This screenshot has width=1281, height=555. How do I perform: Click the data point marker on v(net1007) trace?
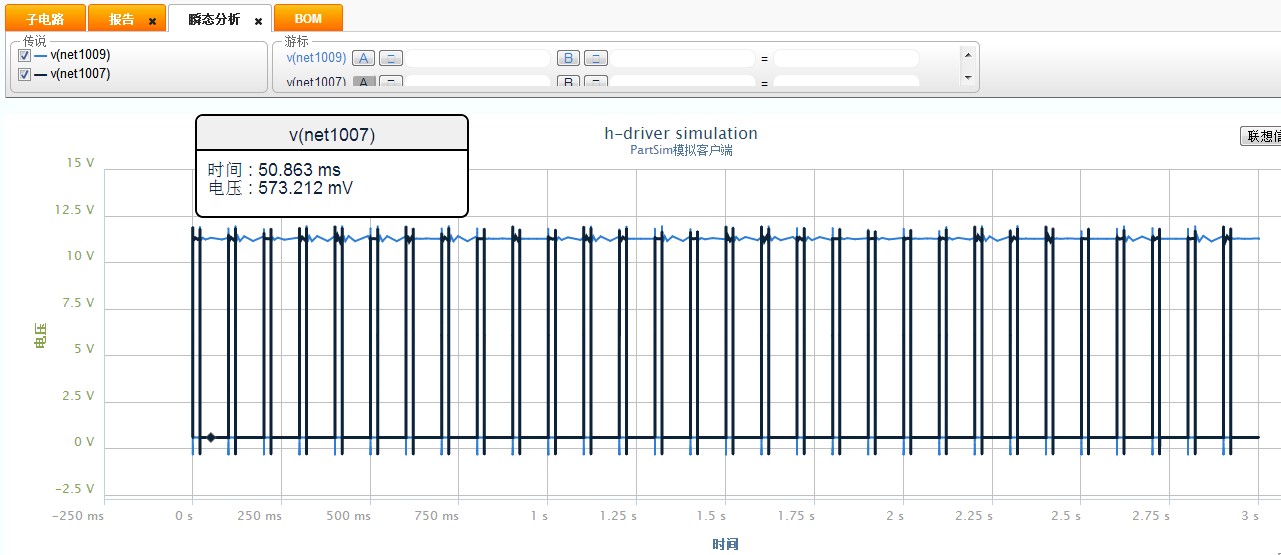[211, 437]
